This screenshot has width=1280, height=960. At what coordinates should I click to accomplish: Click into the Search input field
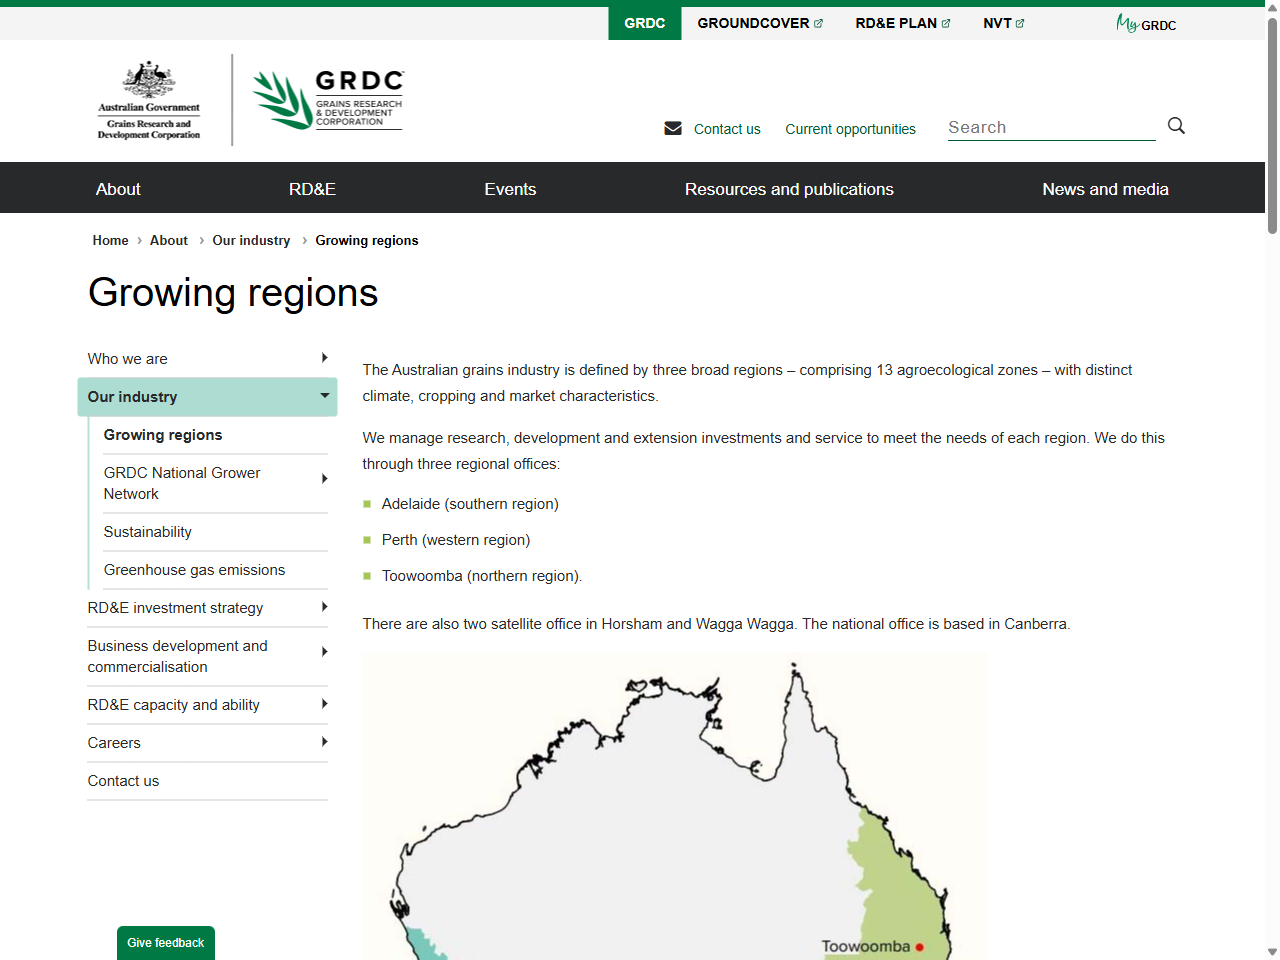[1051, 127]
